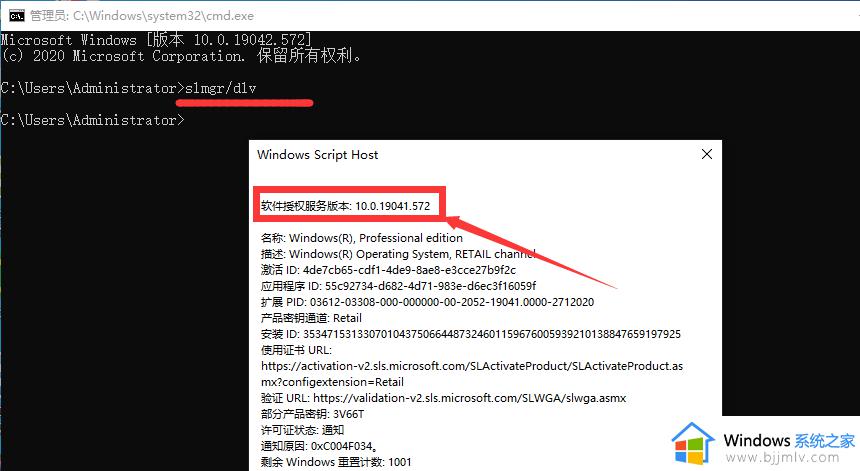Click the empty C:\Users\Administrator> prompt
Viewport: 860px width, 471px height.
click(92, 120)
